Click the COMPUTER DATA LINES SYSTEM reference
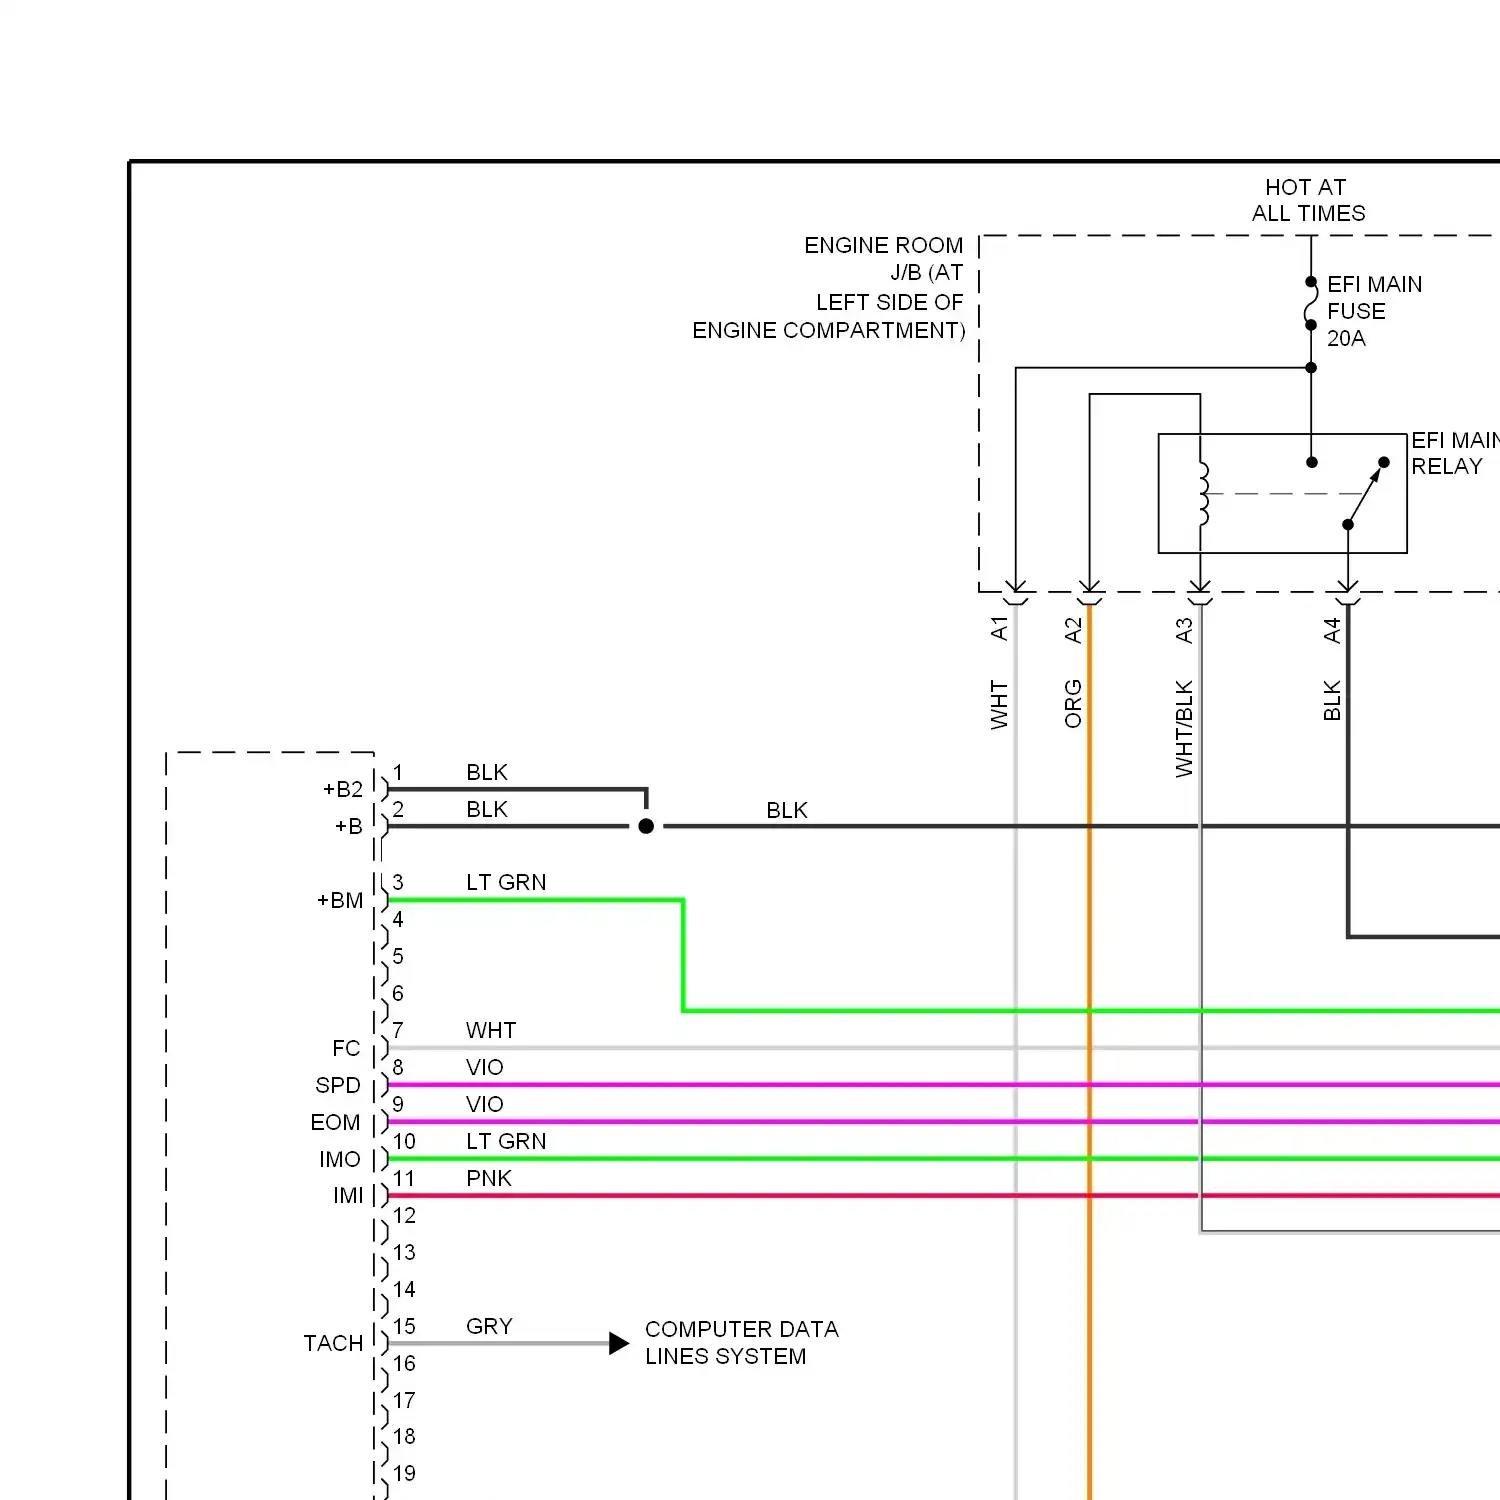Image resolution: width=1500 pixels, height=1500 pixels. click(742, 1342)
